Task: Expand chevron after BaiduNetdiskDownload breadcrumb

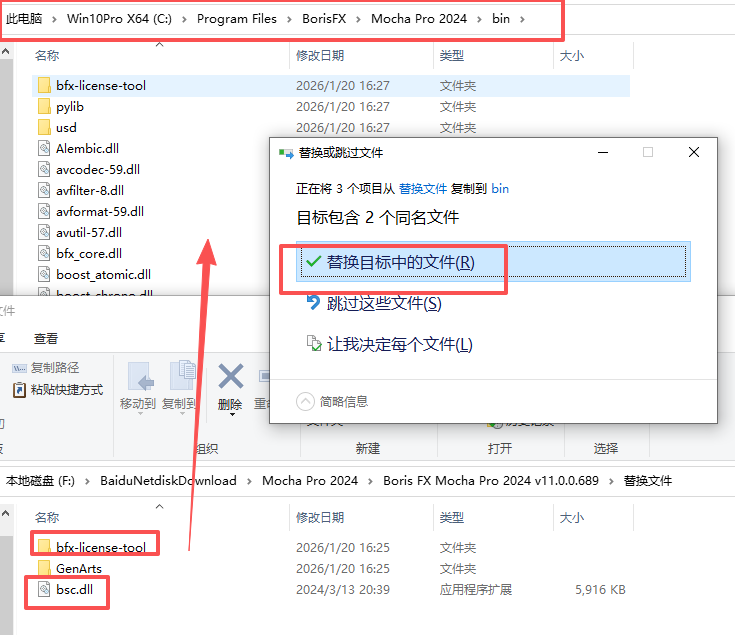Action: click(249, 481)
